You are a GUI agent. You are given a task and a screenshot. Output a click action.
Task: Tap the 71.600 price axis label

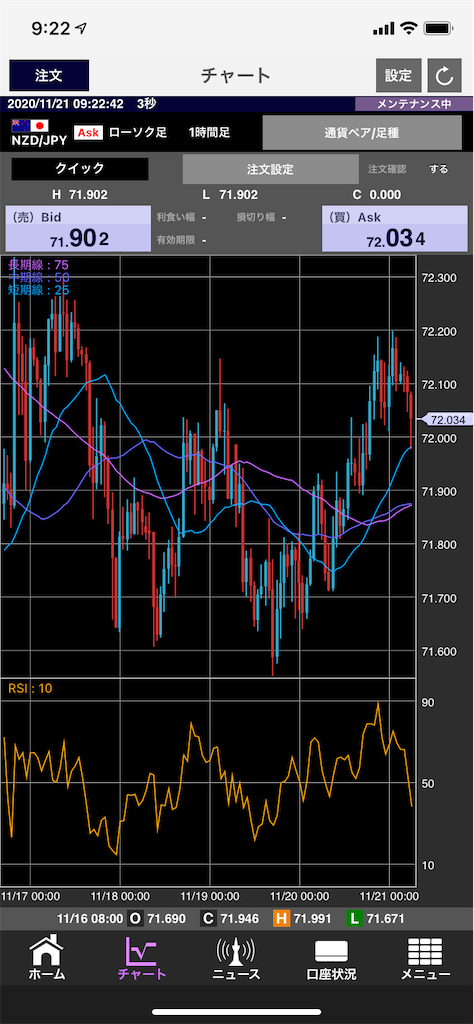(x=439, y=651)
